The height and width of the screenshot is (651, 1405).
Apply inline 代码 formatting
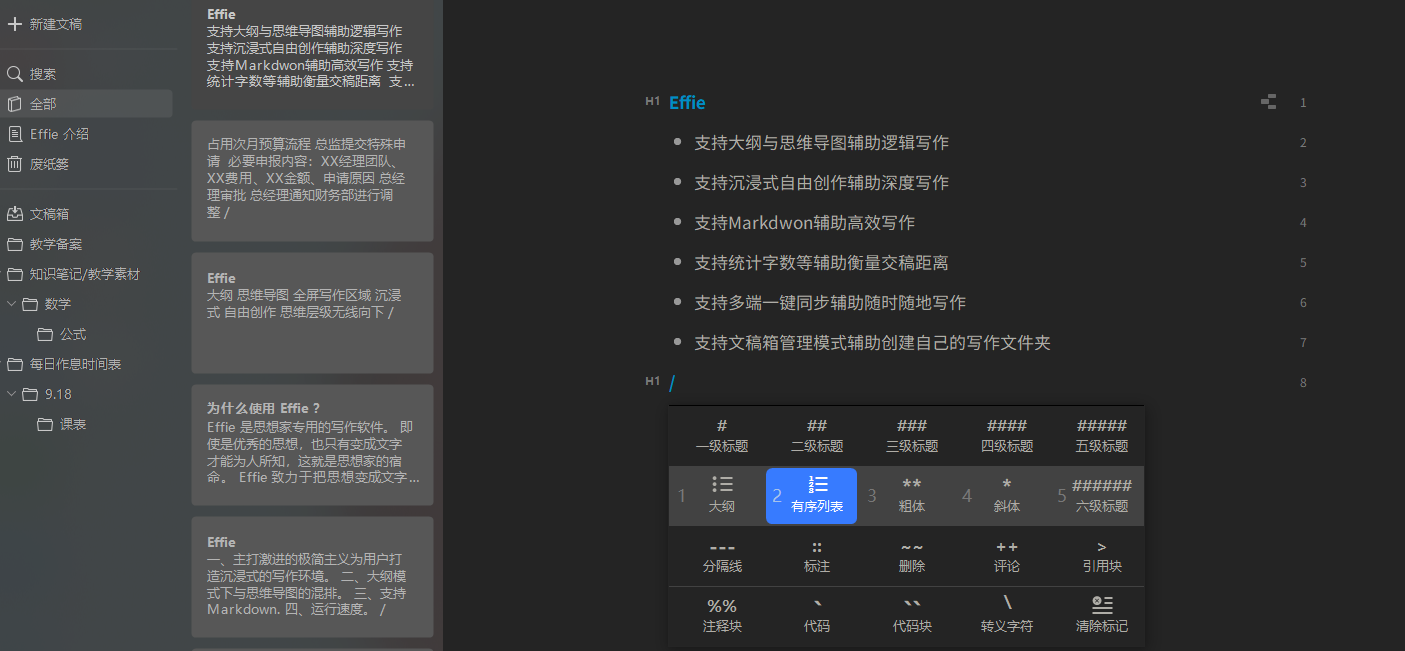[817, 616]
